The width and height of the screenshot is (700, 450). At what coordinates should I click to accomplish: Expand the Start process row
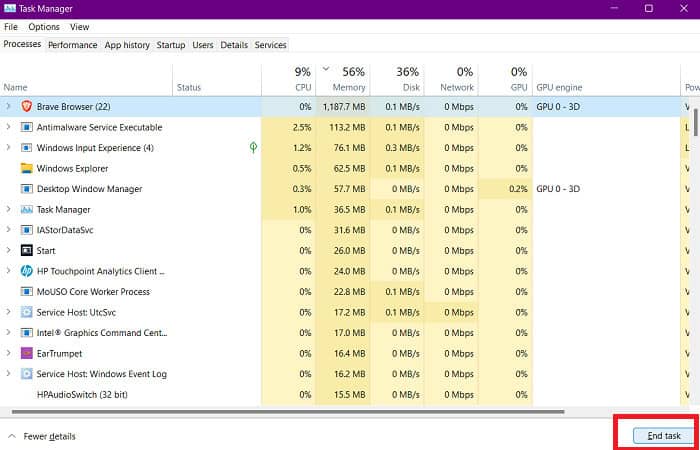point(8,250)
